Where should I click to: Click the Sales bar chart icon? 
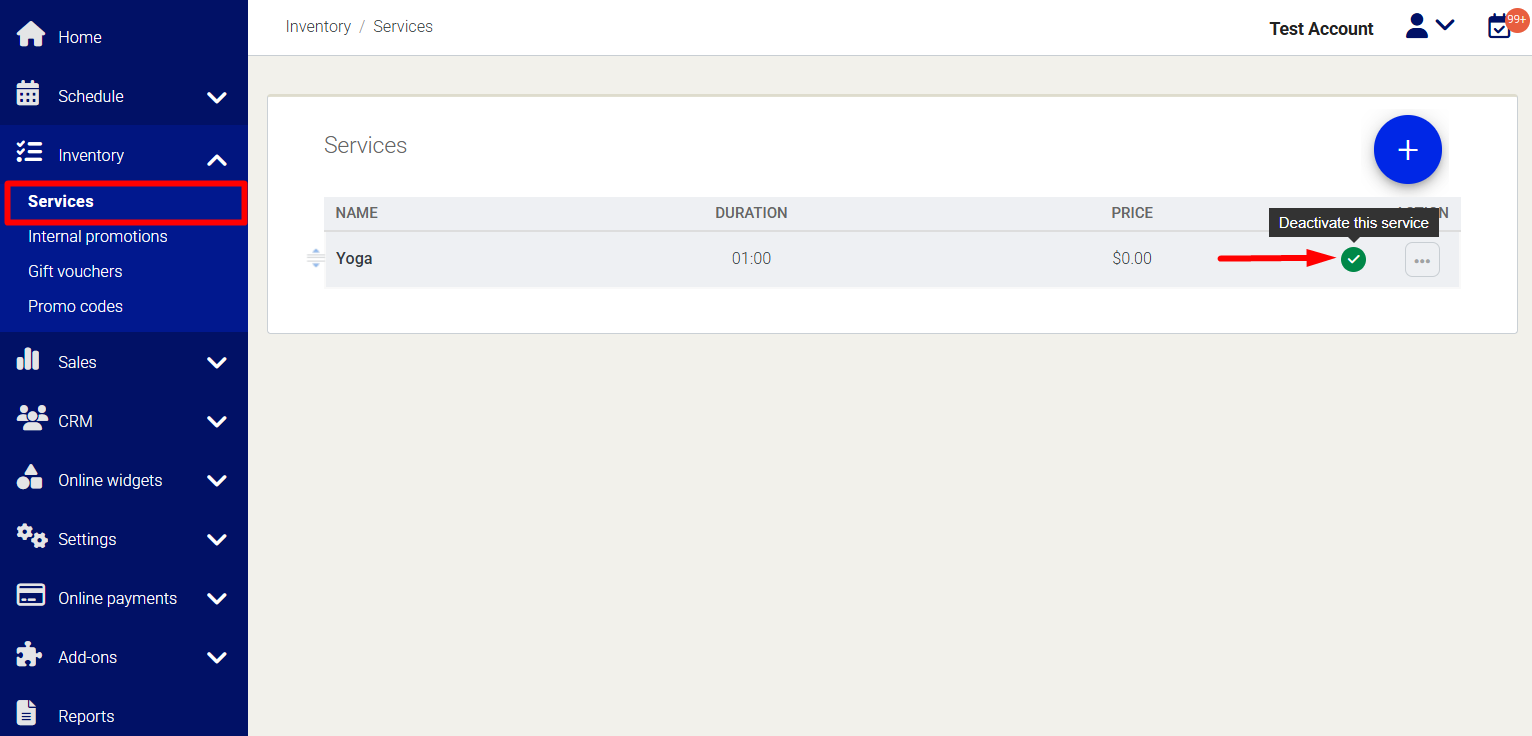coord(28,360)
